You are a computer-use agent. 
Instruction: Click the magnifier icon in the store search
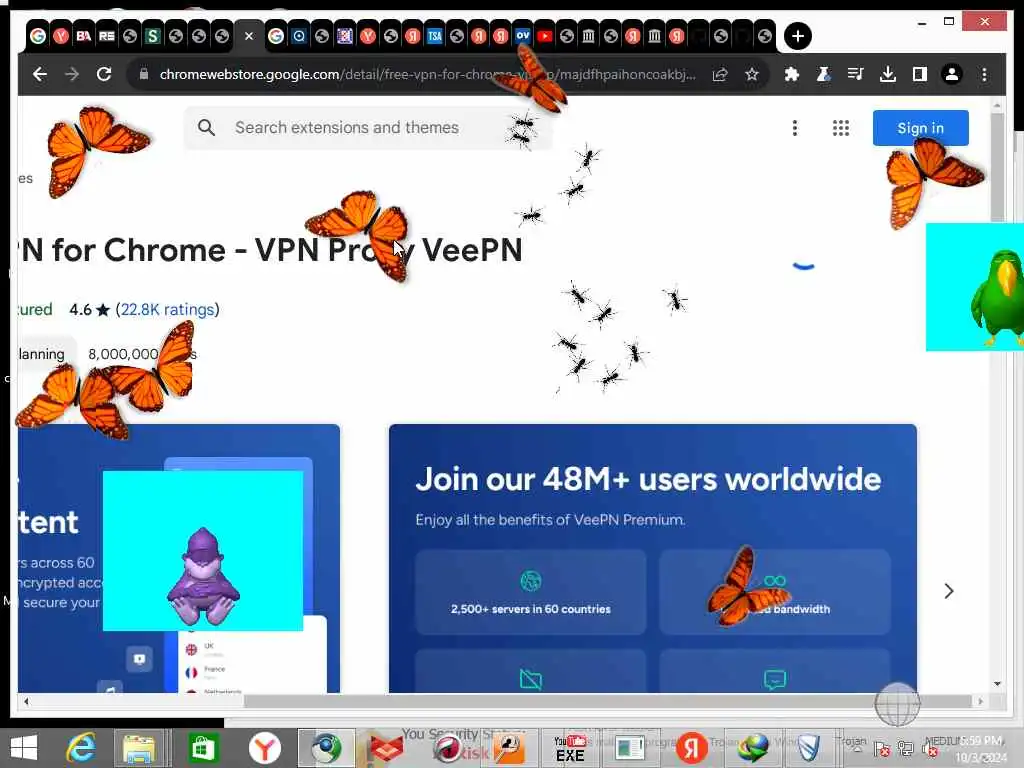pyautogui.click(x=206, y=127)
